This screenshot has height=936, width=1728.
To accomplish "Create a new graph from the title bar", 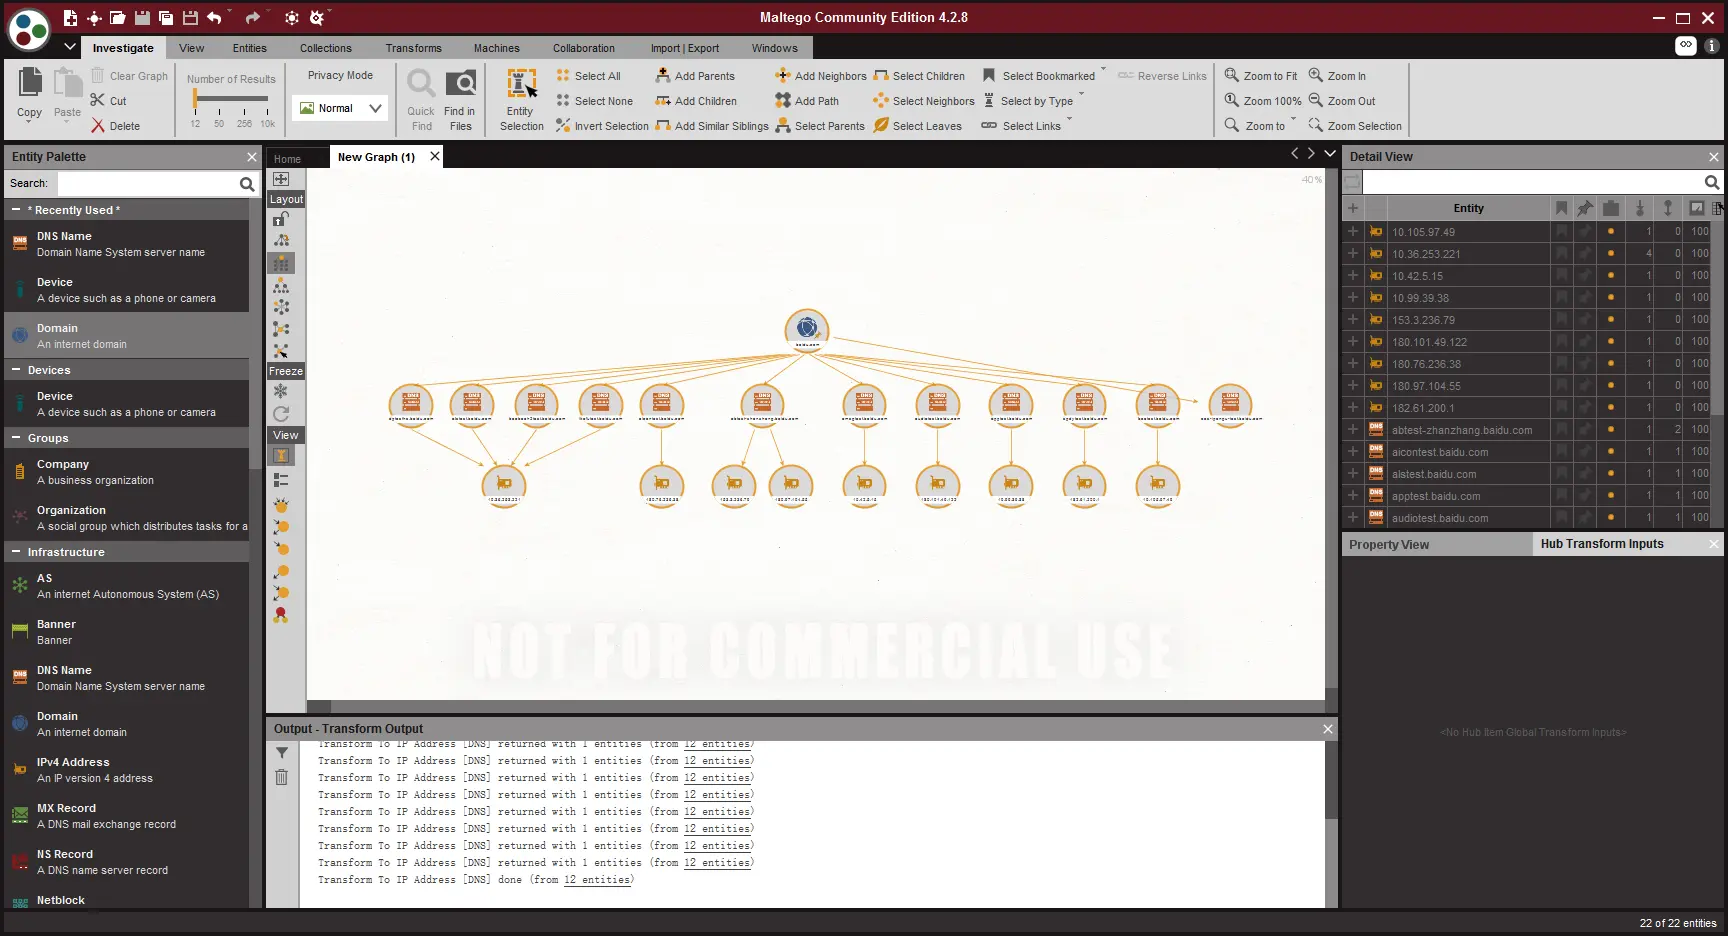I will 70,18.
